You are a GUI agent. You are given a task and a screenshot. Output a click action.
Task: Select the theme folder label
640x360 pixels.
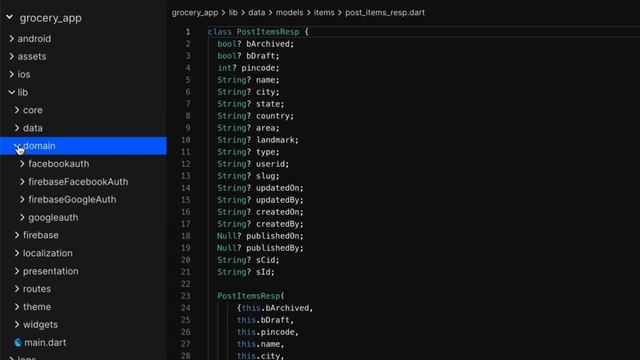[x=37, y=307]
